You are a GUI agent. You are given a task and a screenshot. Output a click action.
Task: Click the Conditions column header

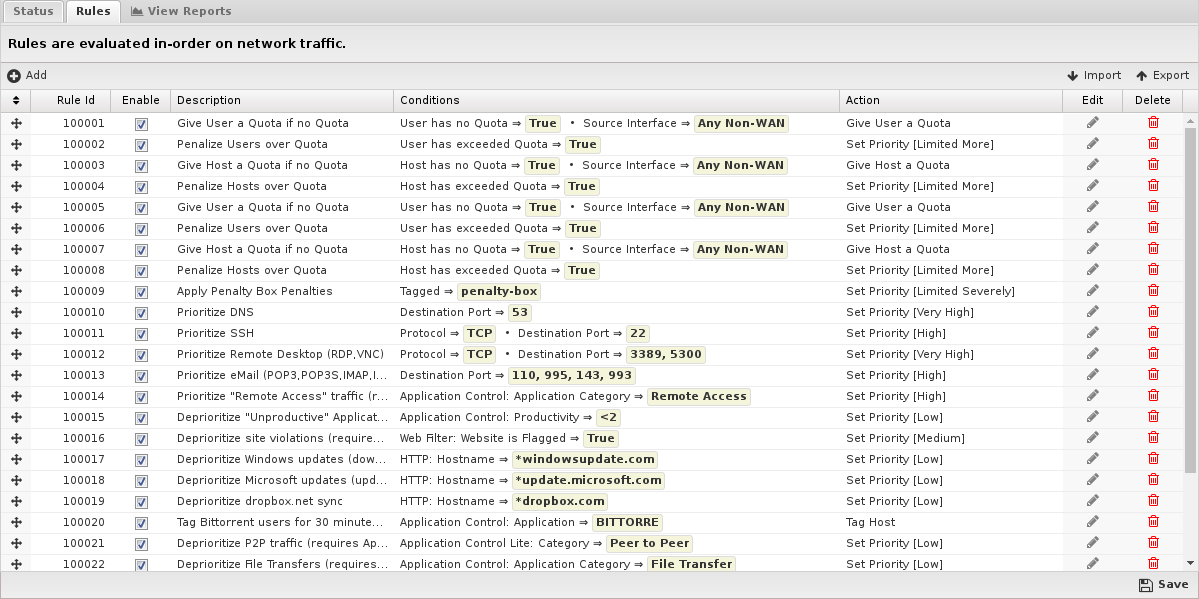point(616,100)
